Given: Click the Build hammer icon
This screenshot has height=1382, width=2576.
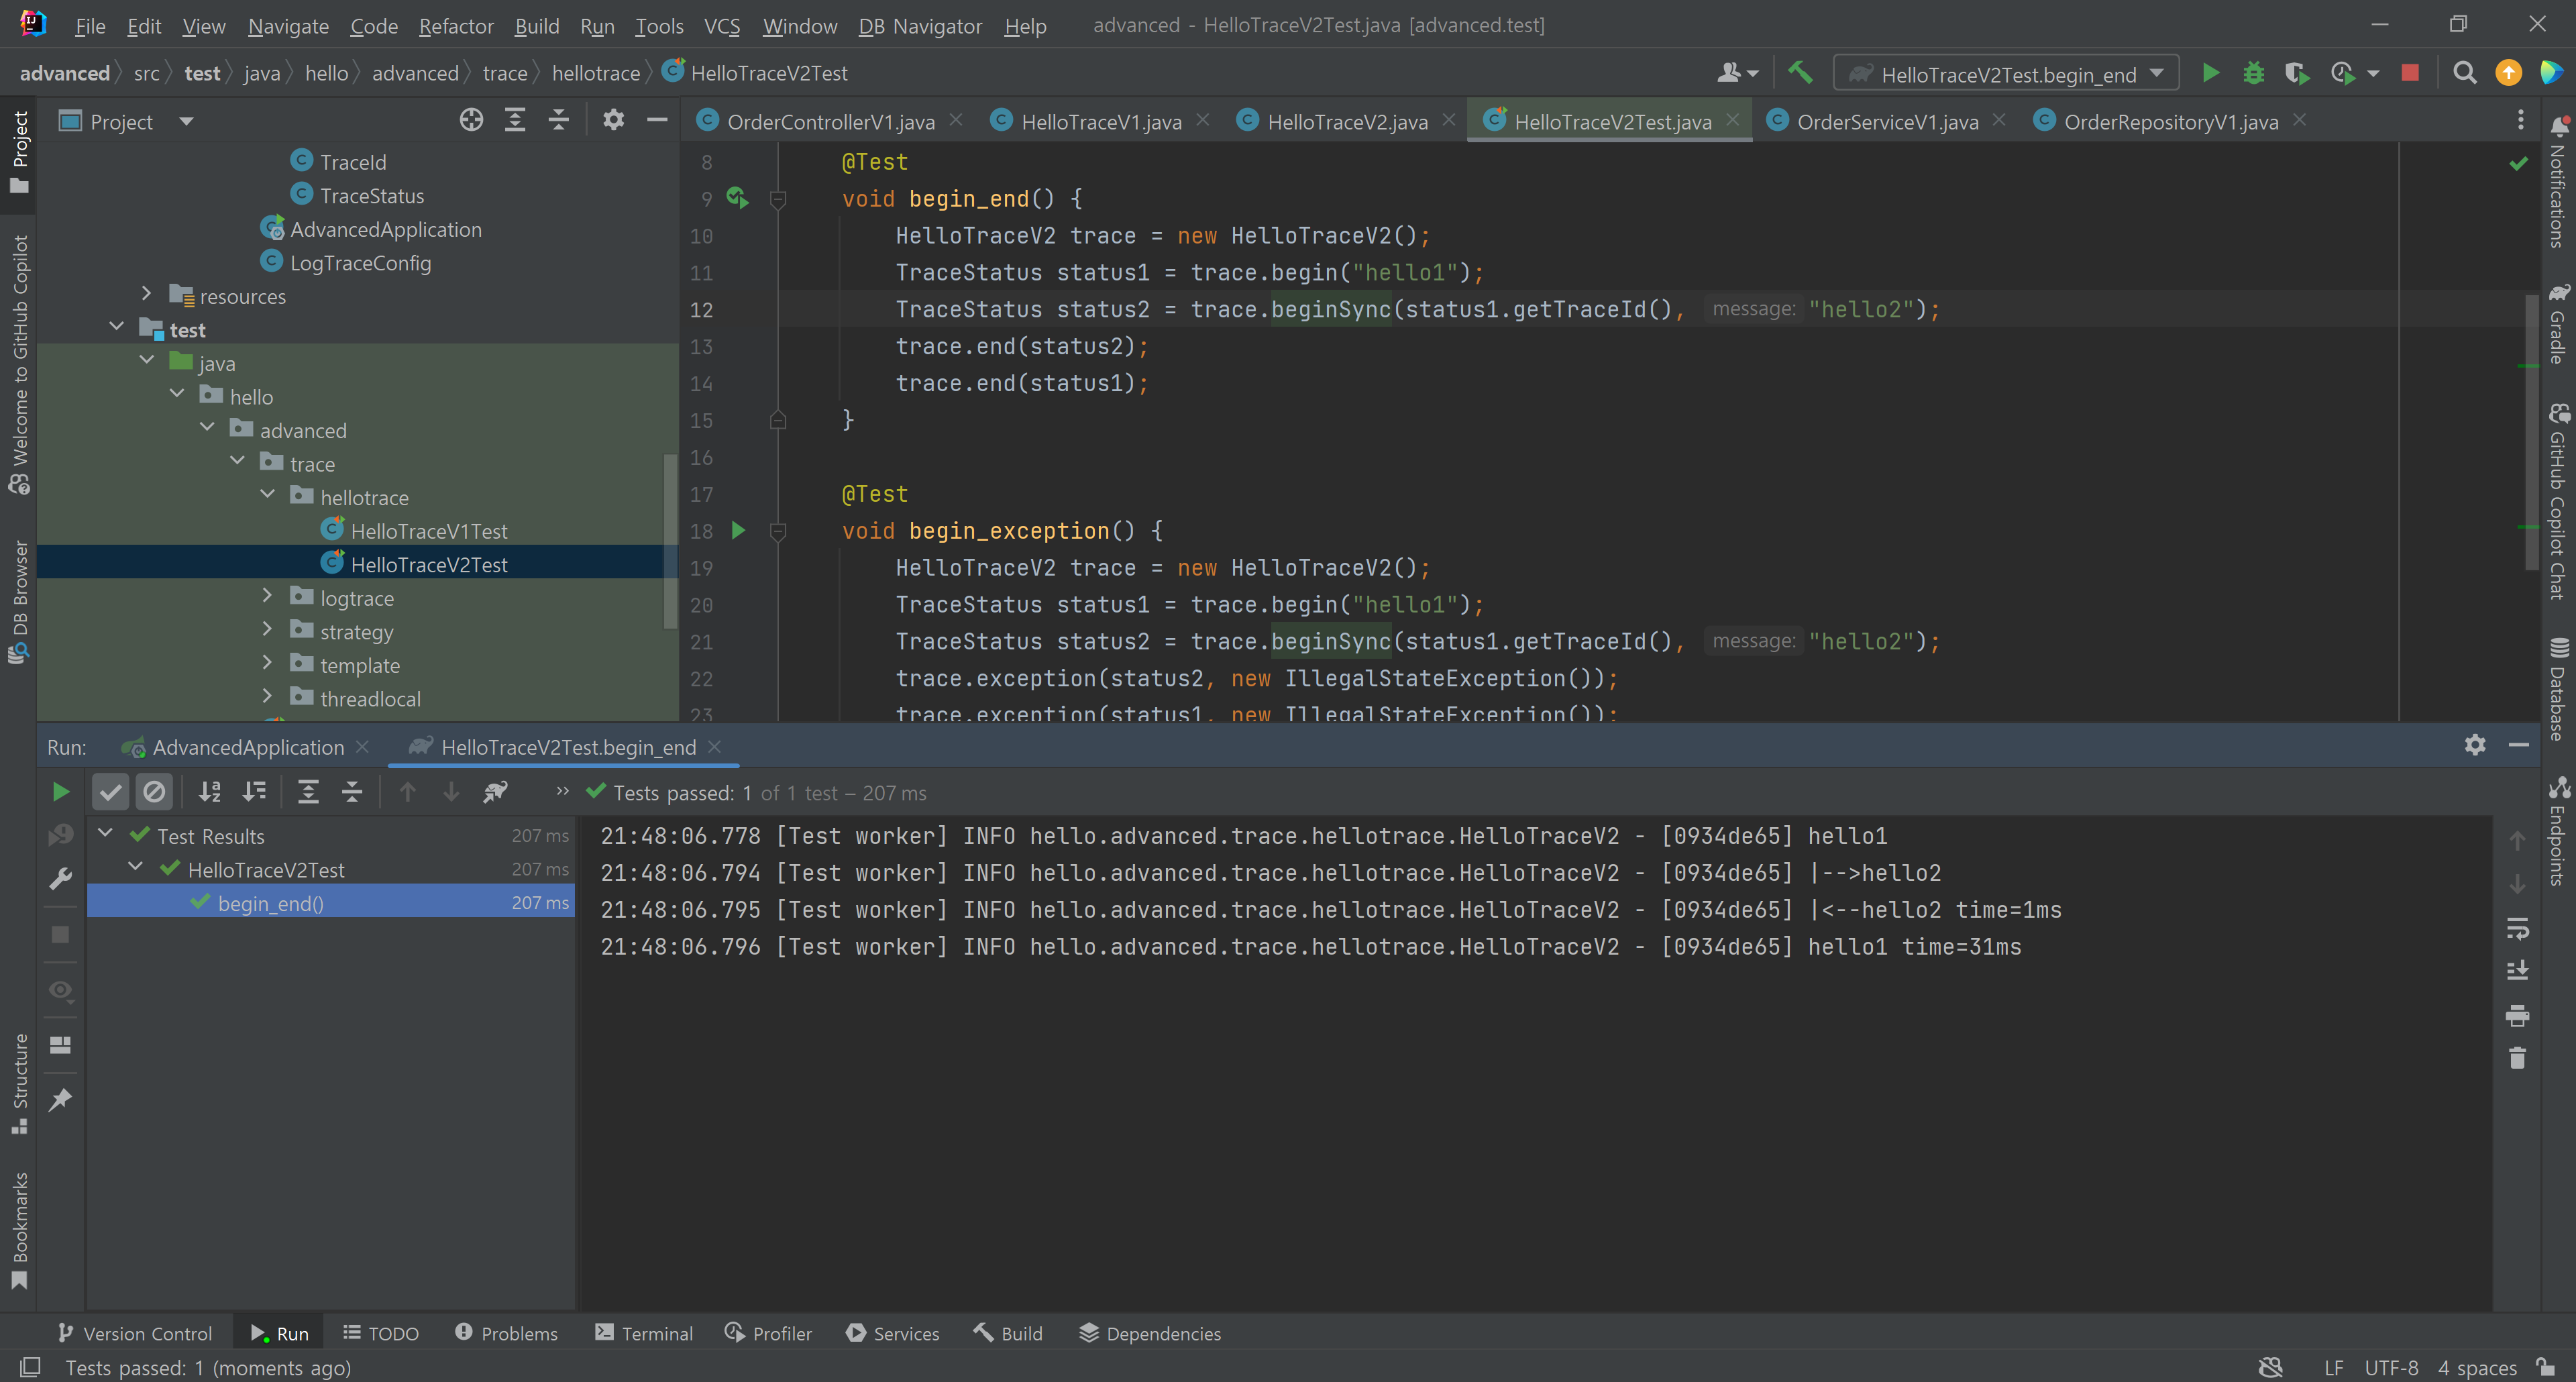Looking at the screenshot, I should point(1800,73).
